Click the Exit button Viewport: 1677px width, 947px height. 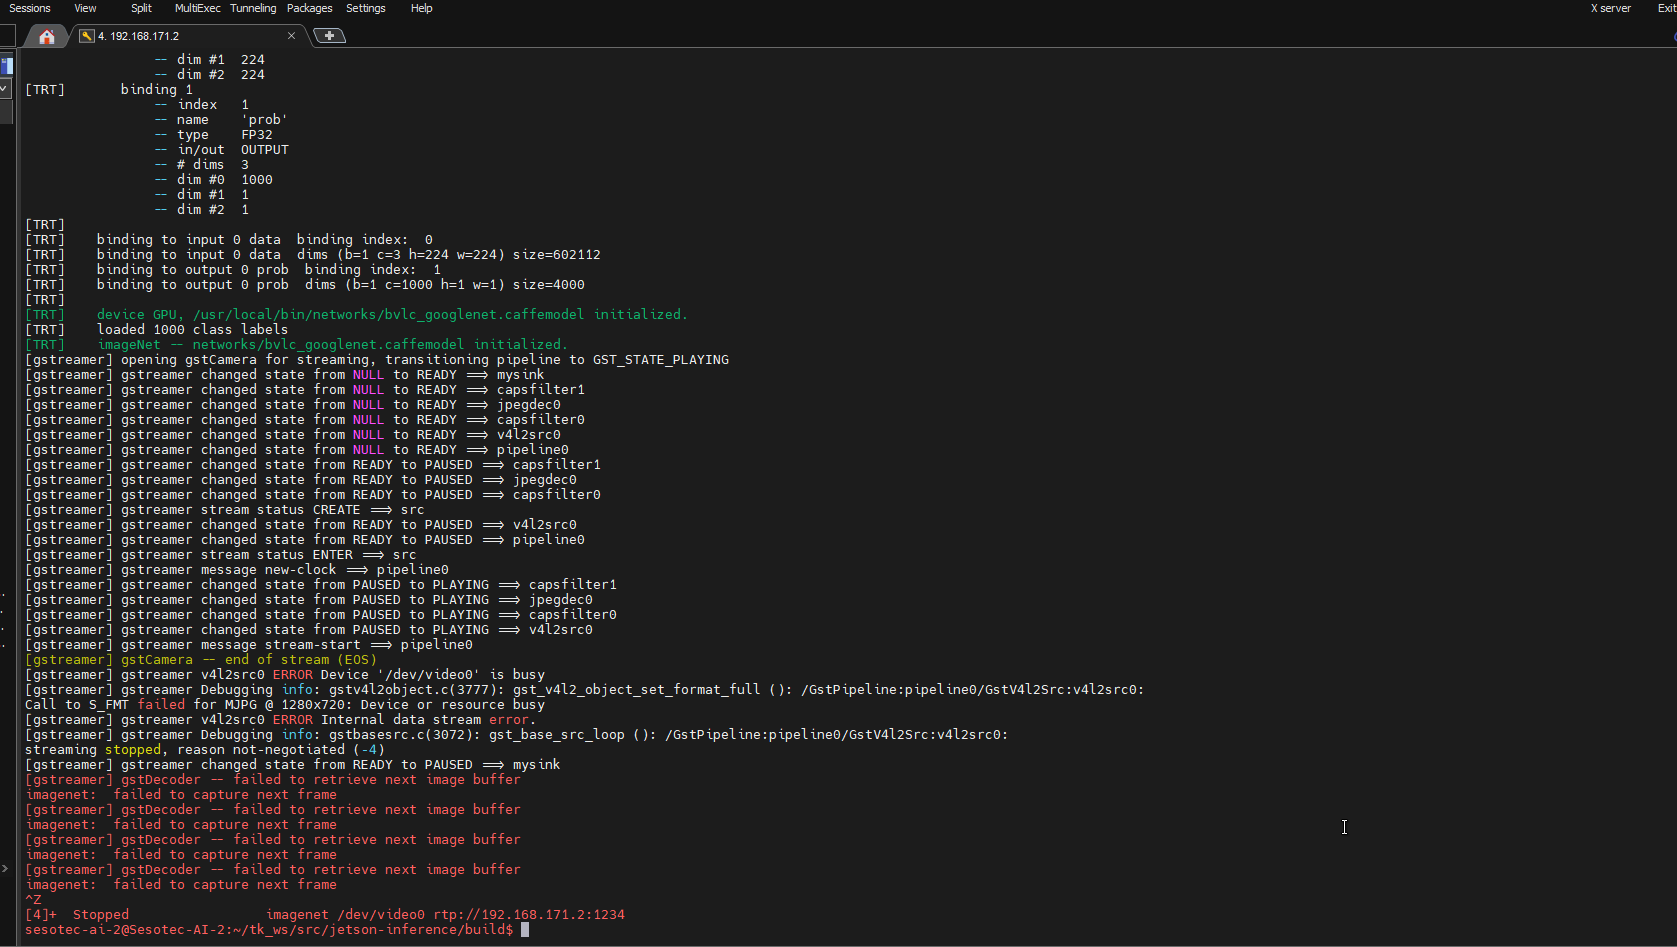coord(1666,8)
